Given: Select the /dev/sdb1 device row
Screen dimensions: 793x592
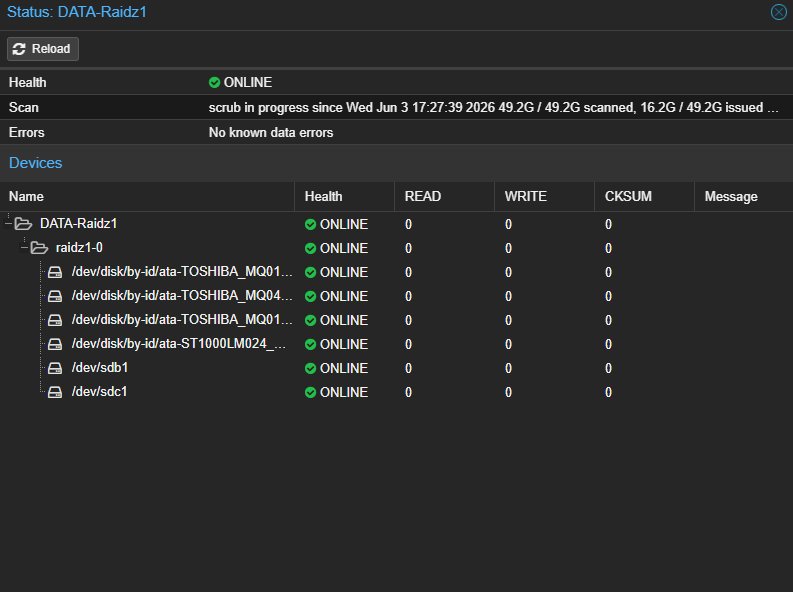Looking at the screenshot, I should pyautogui.click(x=396, y=368).
